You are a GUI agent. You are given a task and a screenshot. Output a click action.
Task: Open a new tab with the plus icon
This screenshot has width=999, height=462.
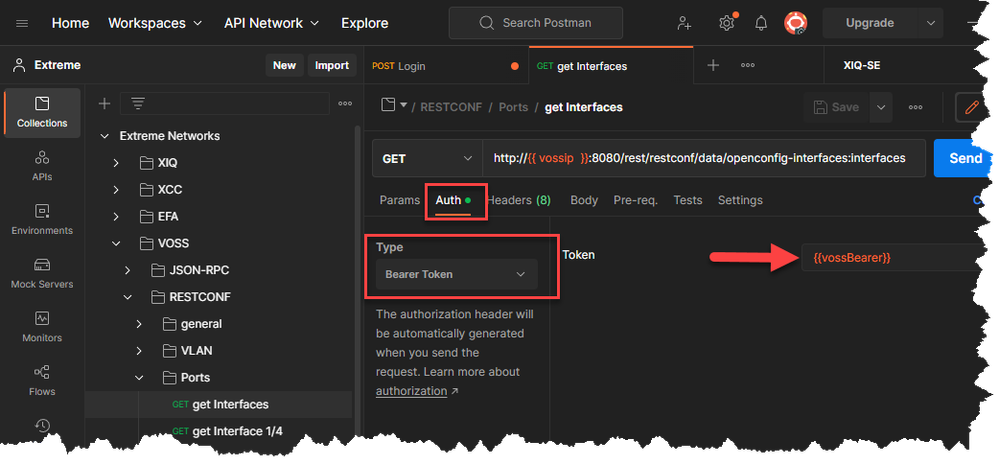pyautogui.click(x=714, y=66)
